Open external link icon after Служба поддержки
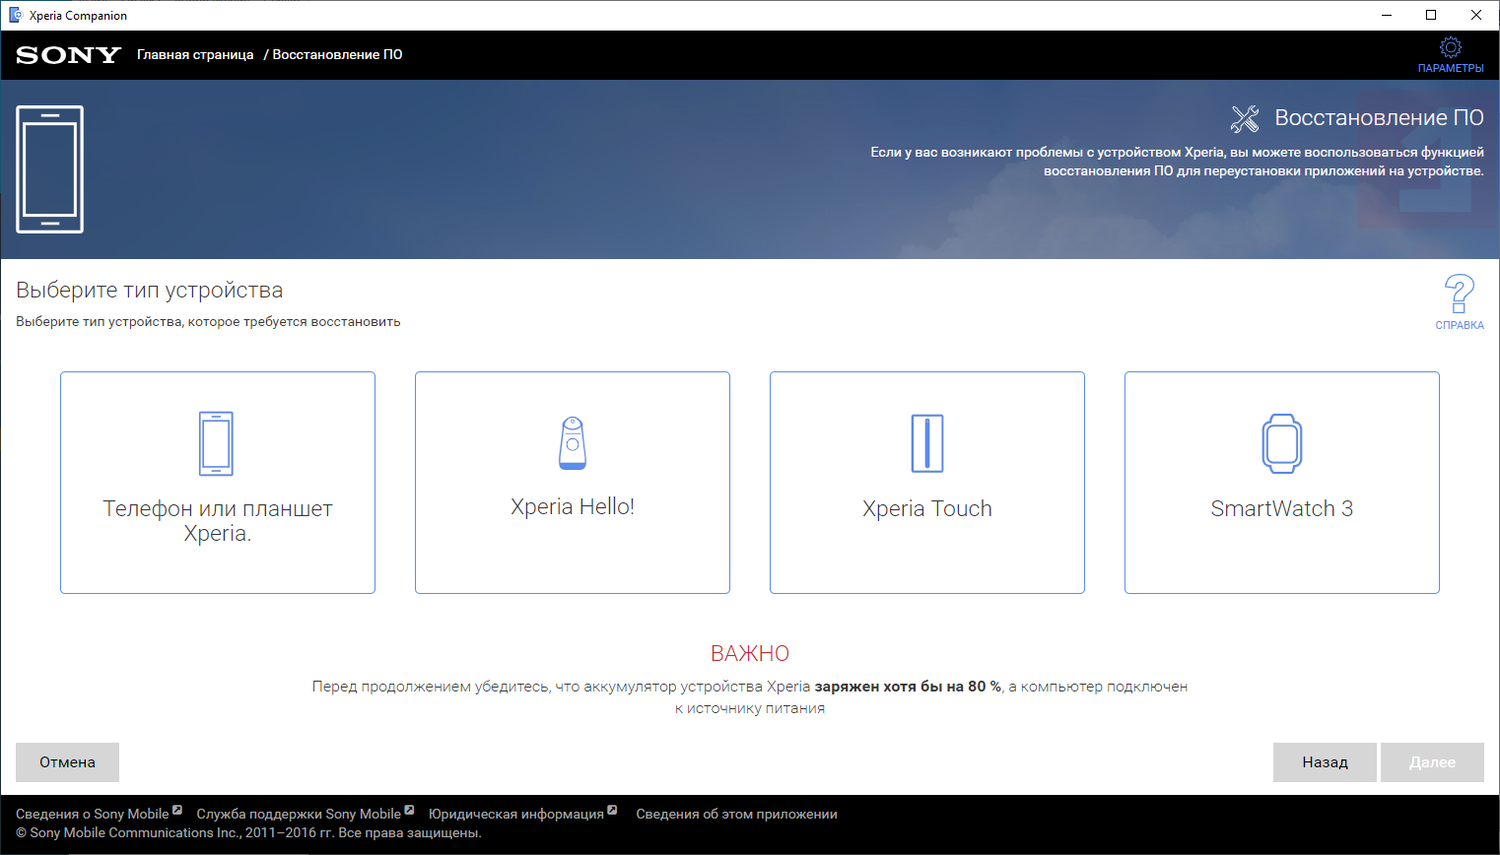This screenshot has width=1500, height=855. tap(409, 810)
